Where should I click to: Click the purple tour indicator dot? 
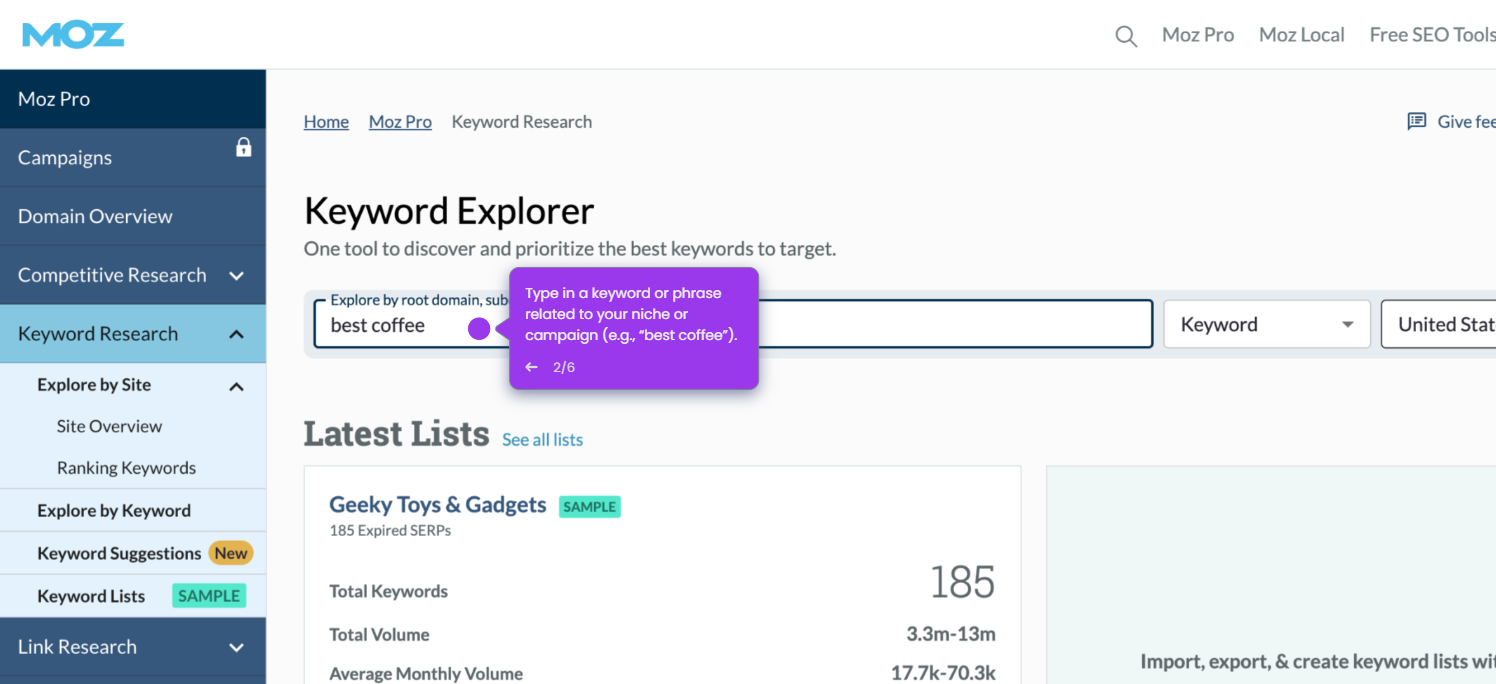pos(479,328)
